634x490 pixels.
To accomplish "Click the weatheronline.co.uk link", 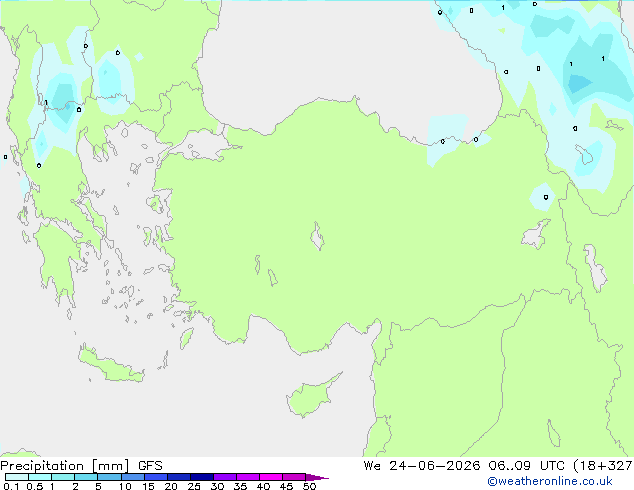I will point(550,481).
